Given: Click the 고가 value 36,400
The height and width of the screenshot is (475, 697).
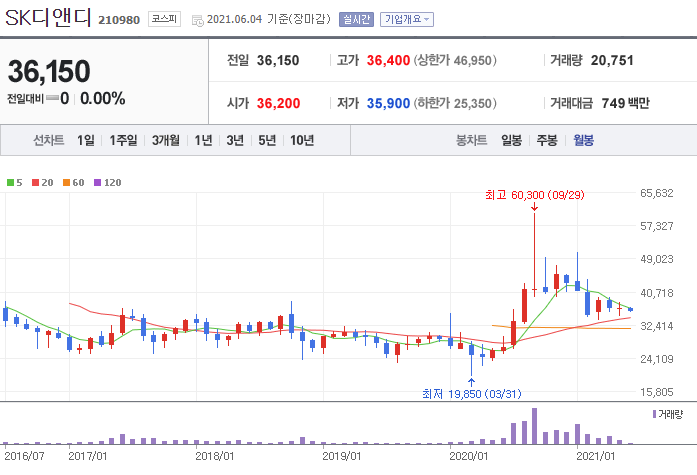Looking at the screenshot, I should [x=388, y=60].
